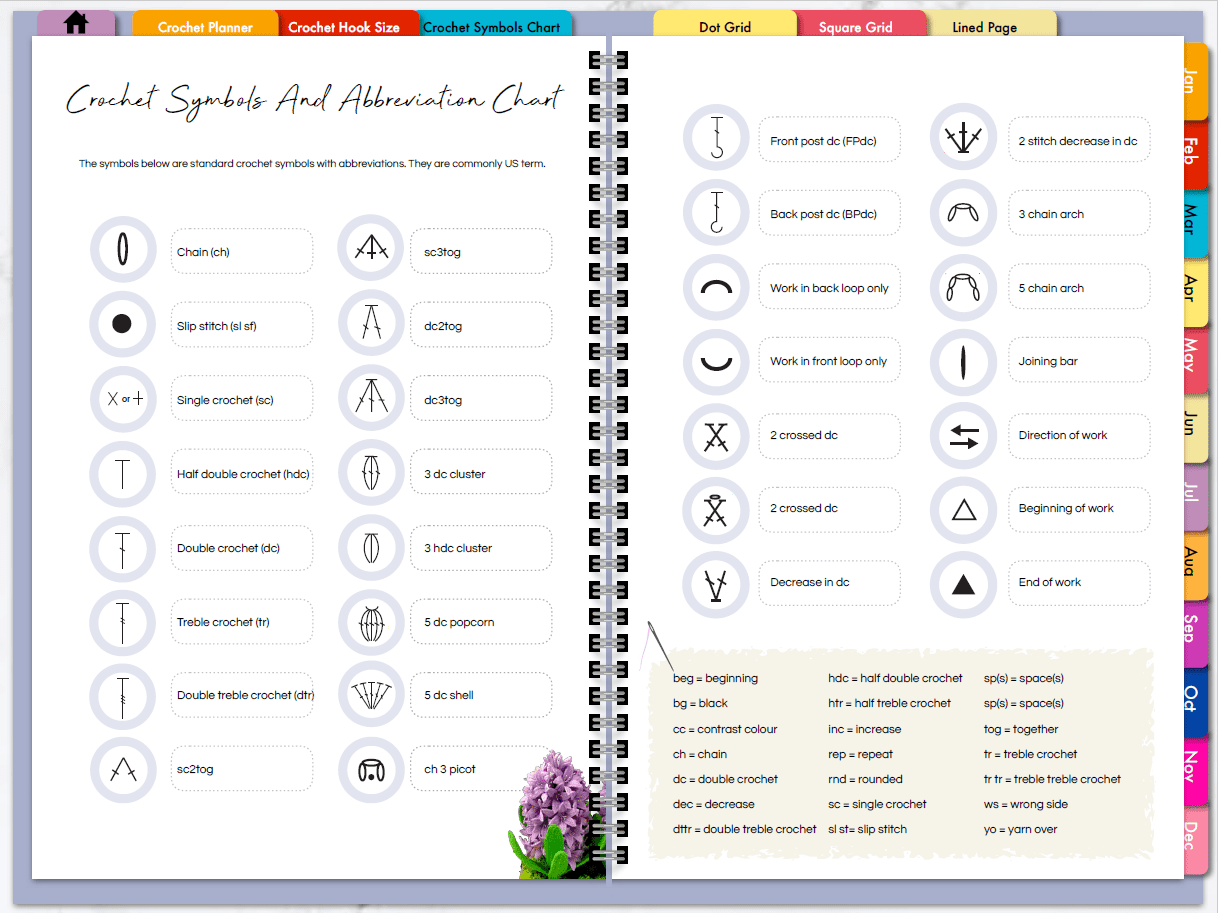Viewport: 1218px width, 913px height.
Task: Click the ch 3 picot symbol
Action: pos(371,768)
